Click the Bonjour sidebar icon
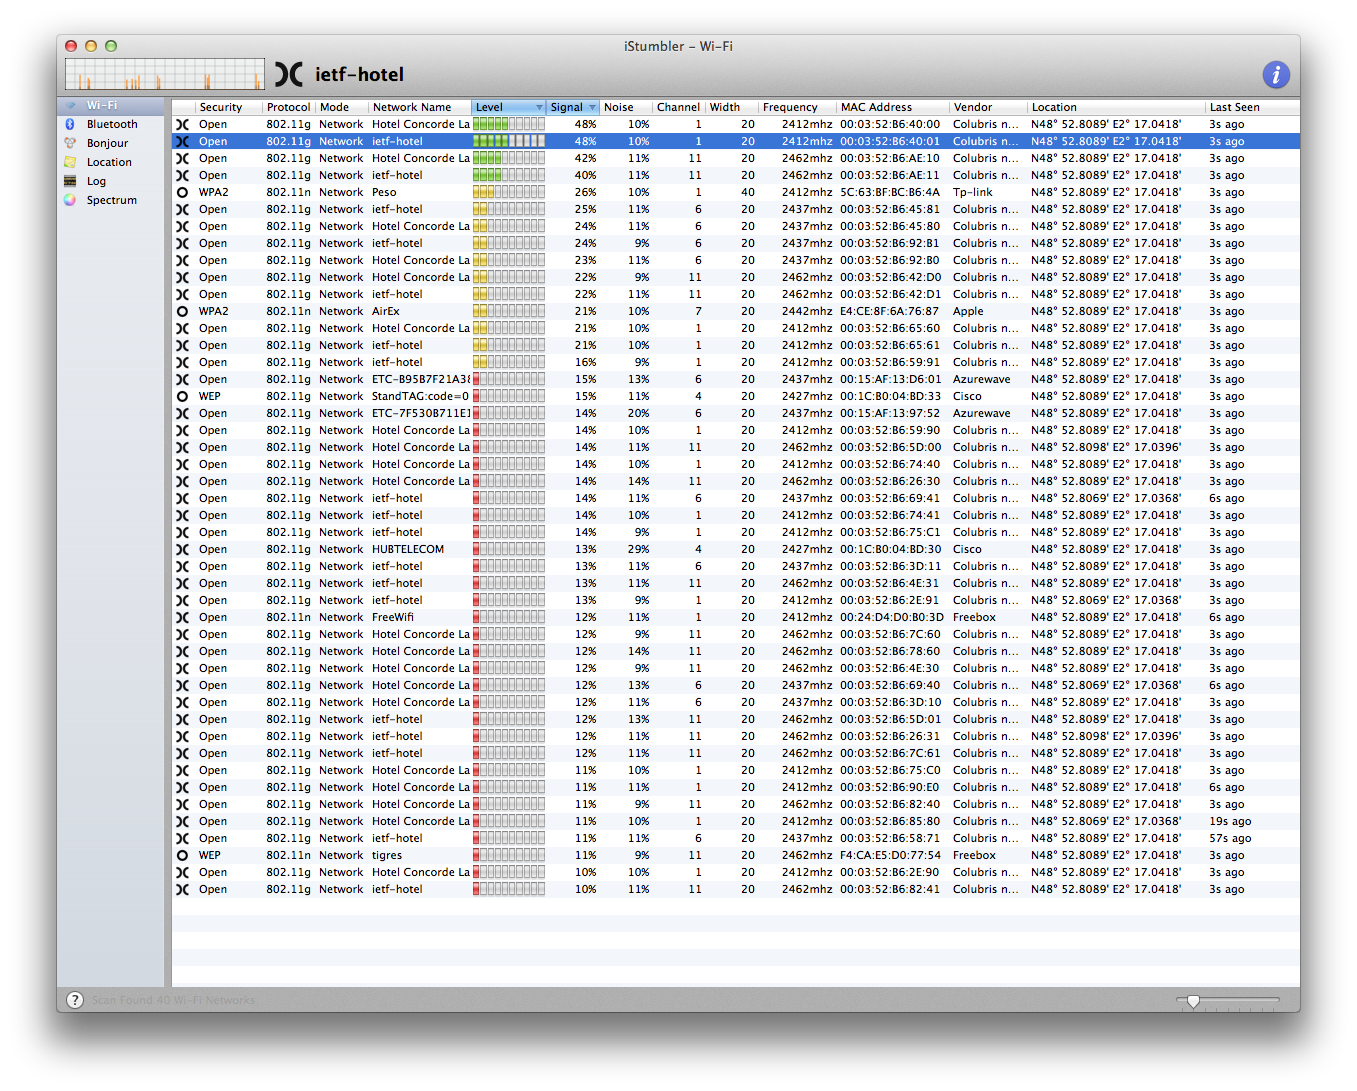This screenshot has height=1091, width=1357. (x=70, y=143)
